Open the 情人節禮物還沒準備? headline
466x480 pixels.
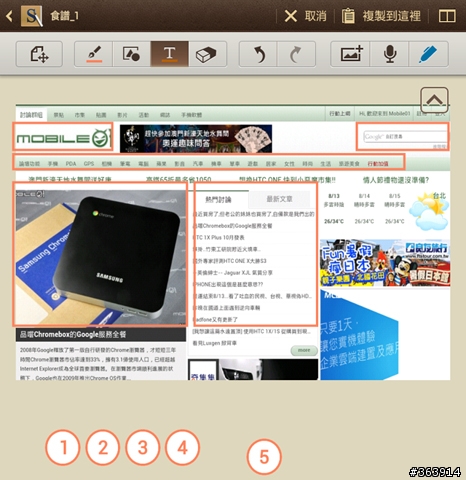click(x=396, y=180)
